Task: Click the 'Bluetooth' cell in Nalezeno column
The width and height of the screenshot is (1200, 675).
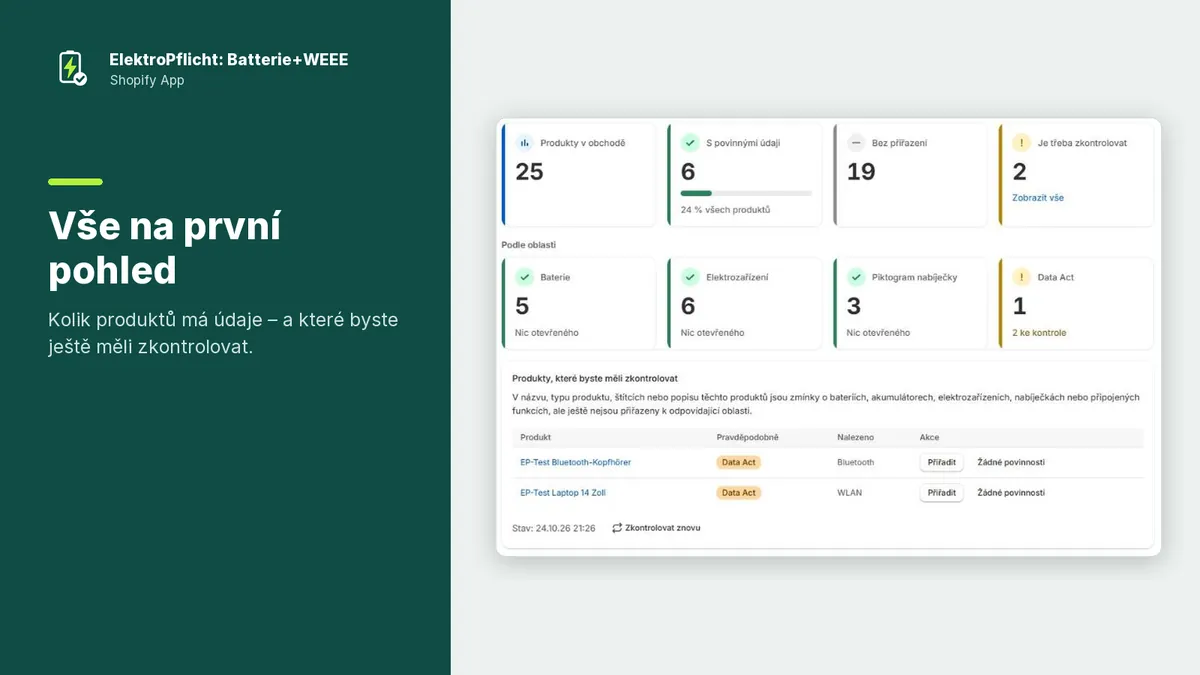Action: click(x=855, y=462)
